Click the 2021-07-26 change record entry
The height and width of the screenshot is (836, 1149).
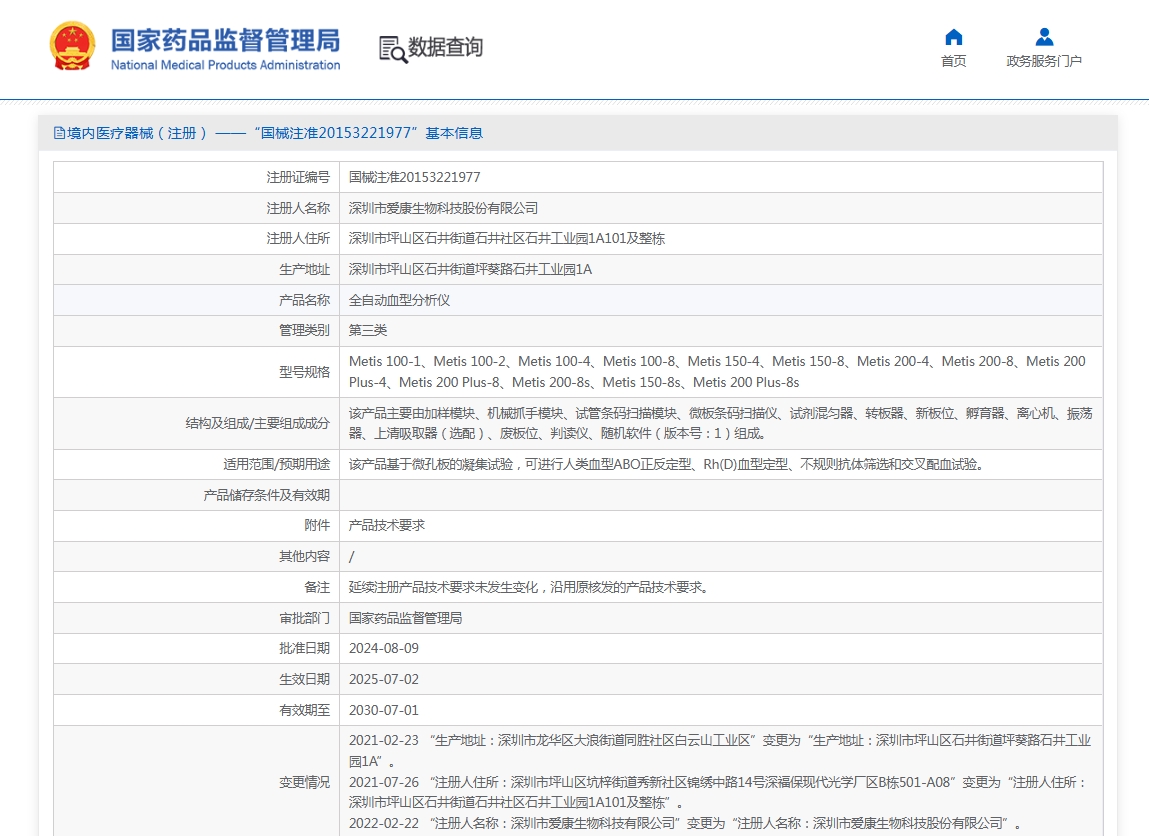717,792
